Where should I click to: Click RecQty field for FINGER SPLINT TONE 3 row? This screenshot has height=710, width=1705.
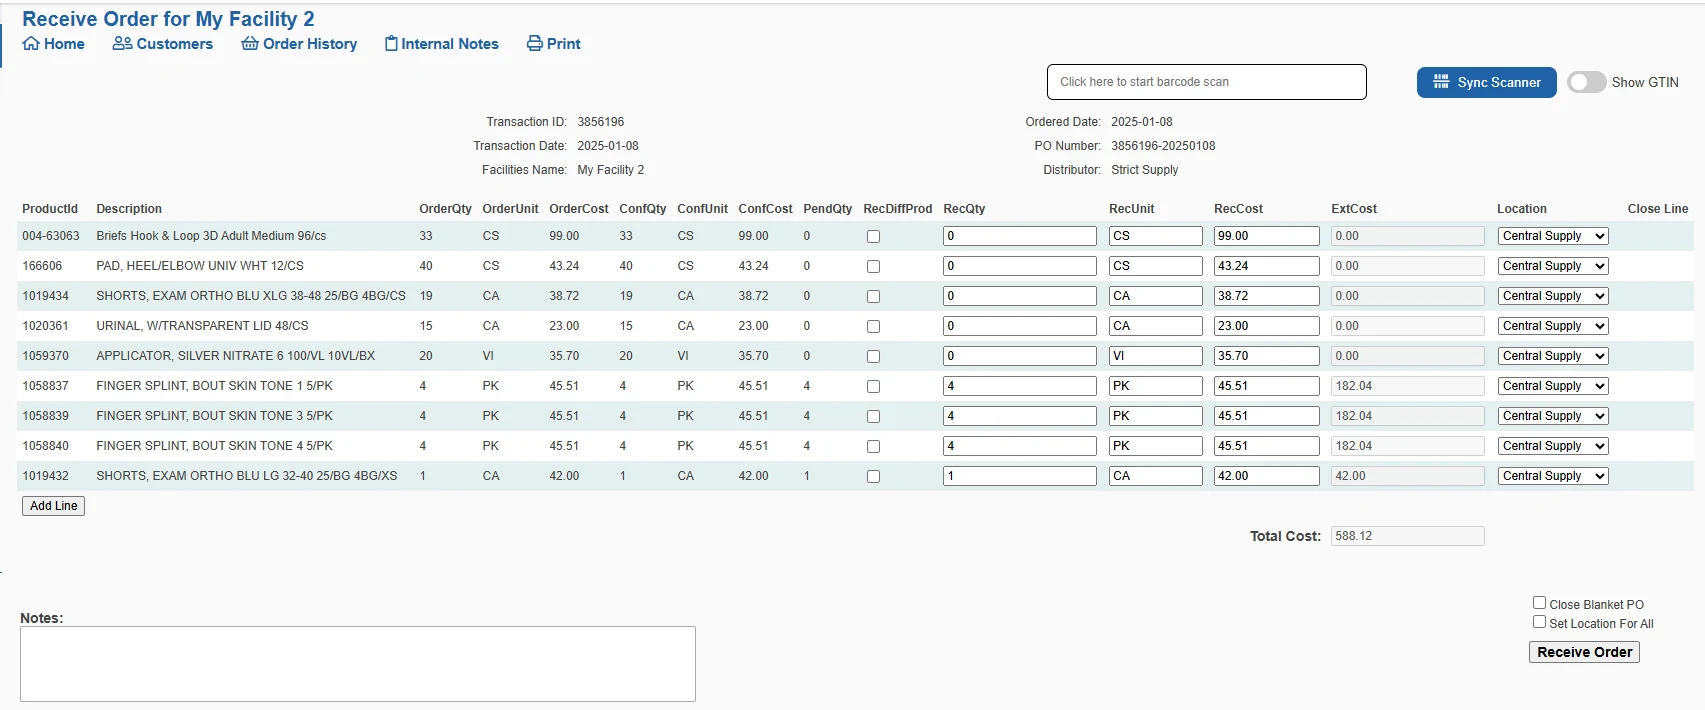pyautogui.click(x=1020, y=416)
